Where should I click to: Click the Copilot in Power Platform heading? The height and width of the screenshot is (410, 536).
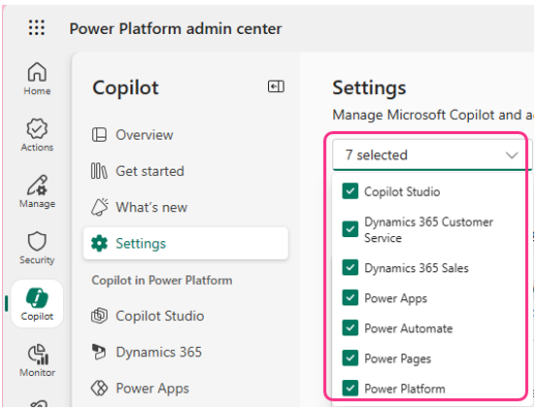coord(162,280)
